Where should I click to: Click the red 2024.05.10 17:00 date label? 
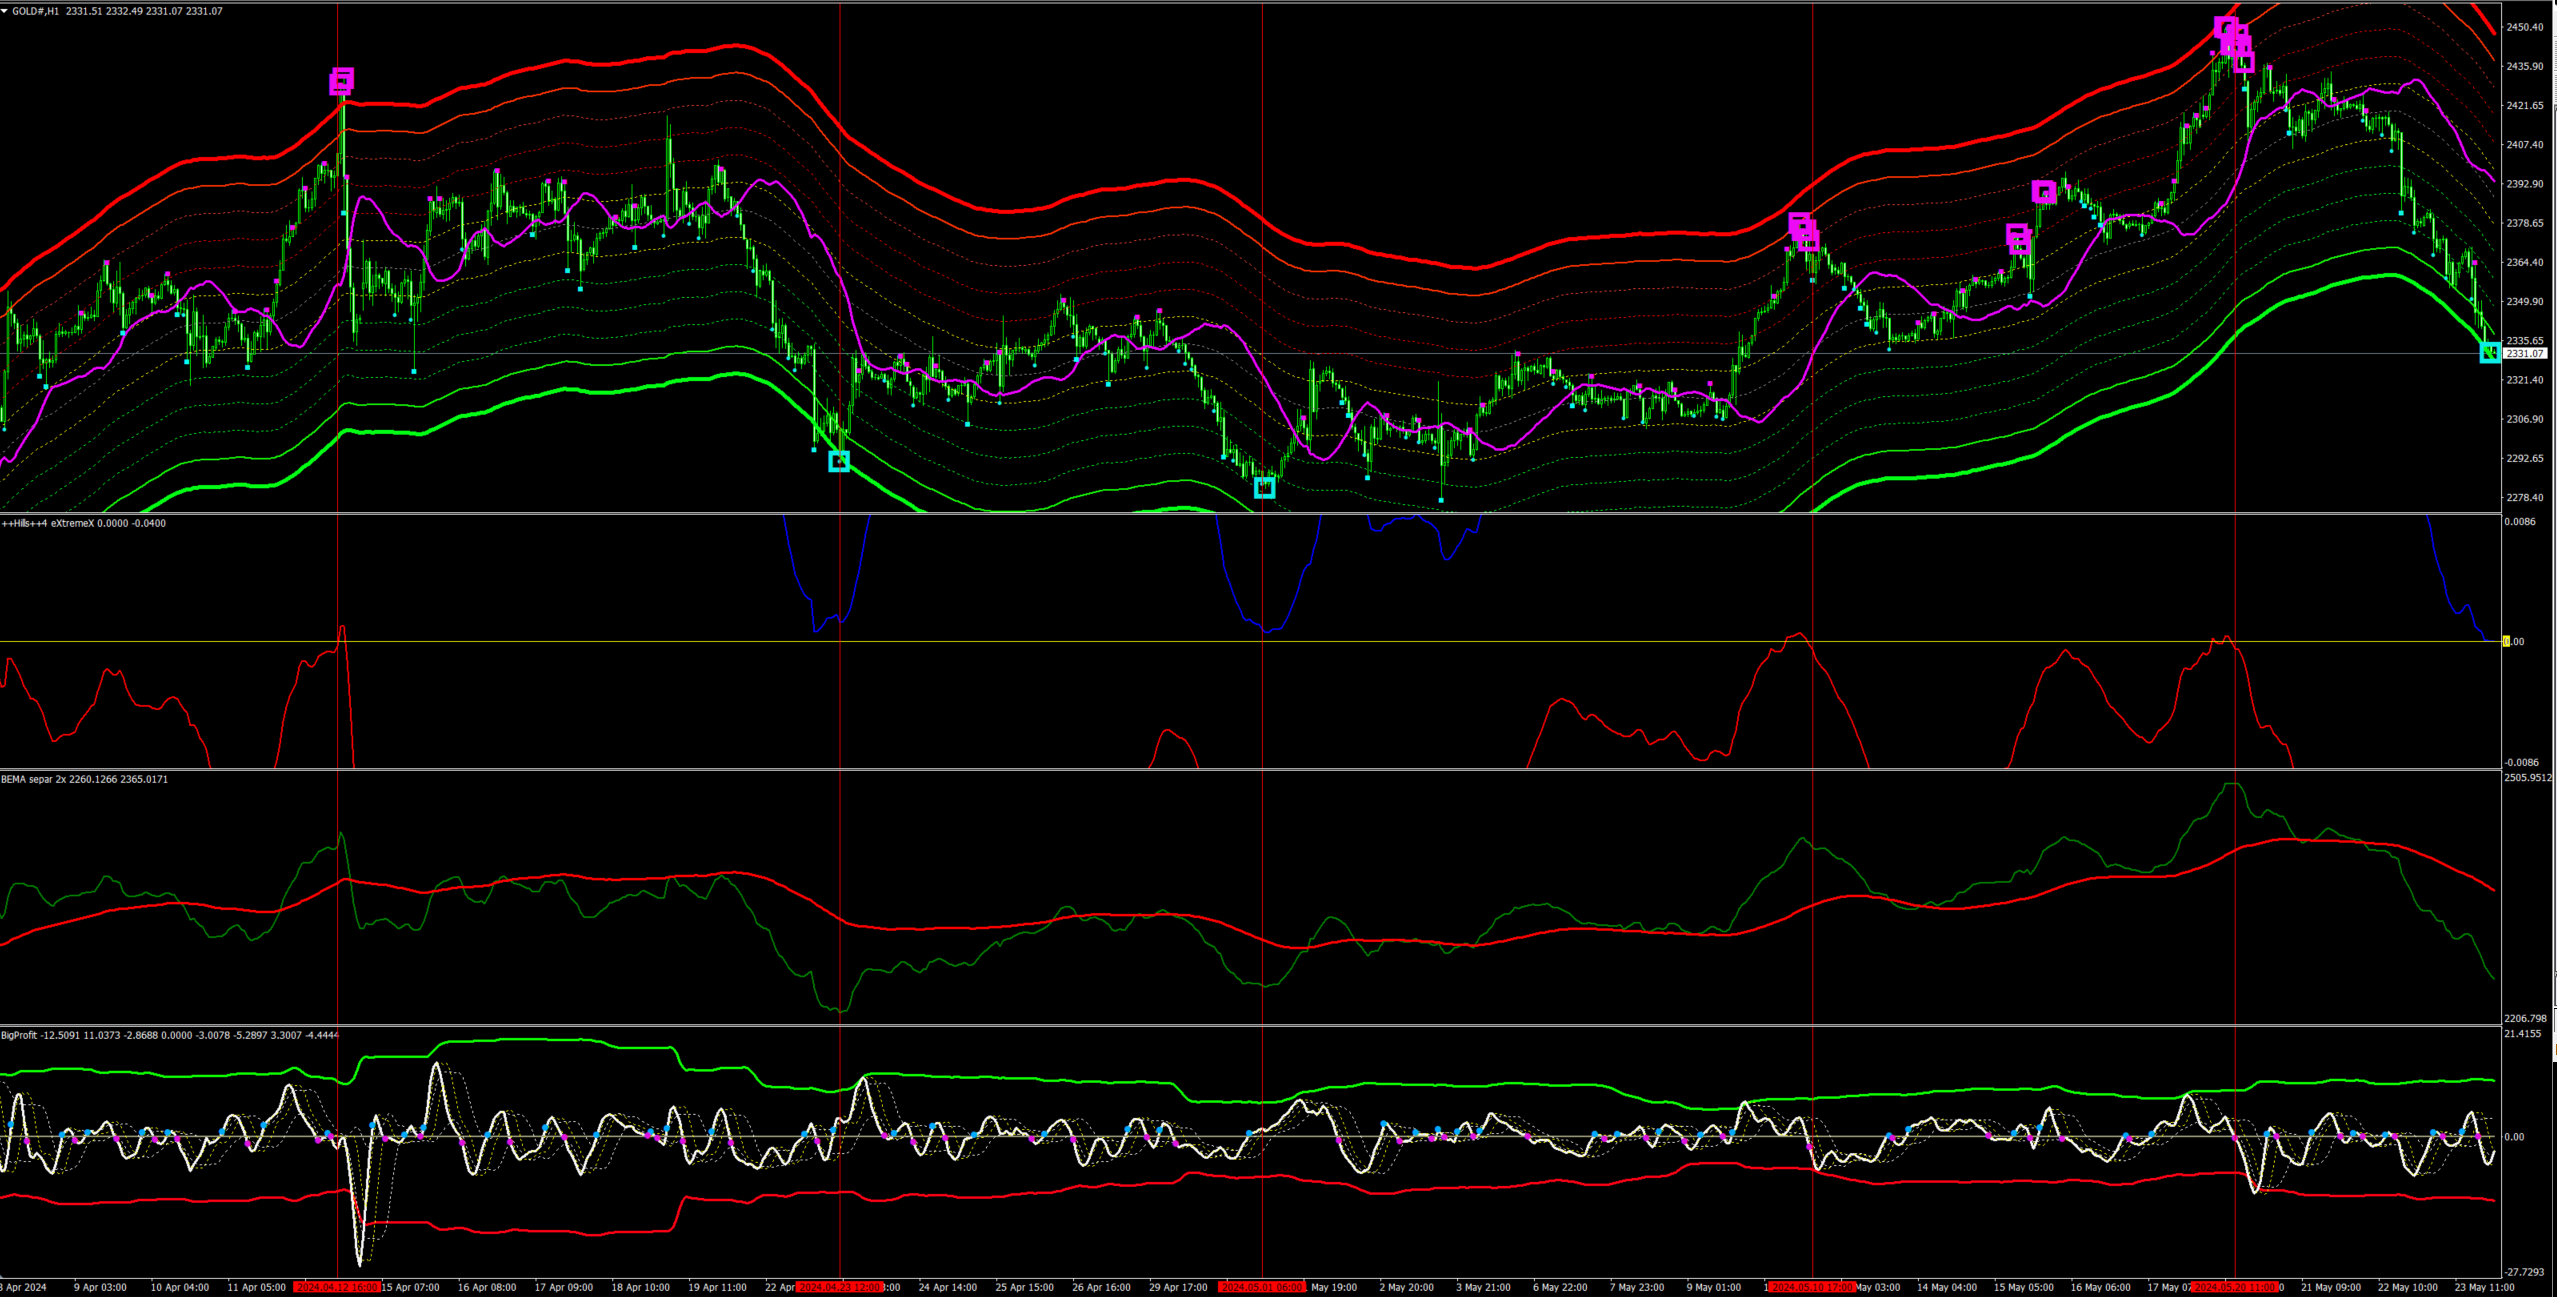1812,1287
